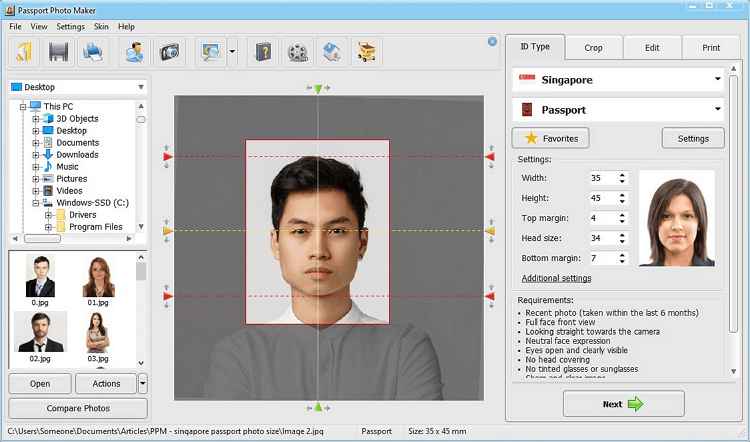This screenshot has width=750, height=442.
Task: Click the left red top-of-head marker arrow
Action: coord(167,157)
